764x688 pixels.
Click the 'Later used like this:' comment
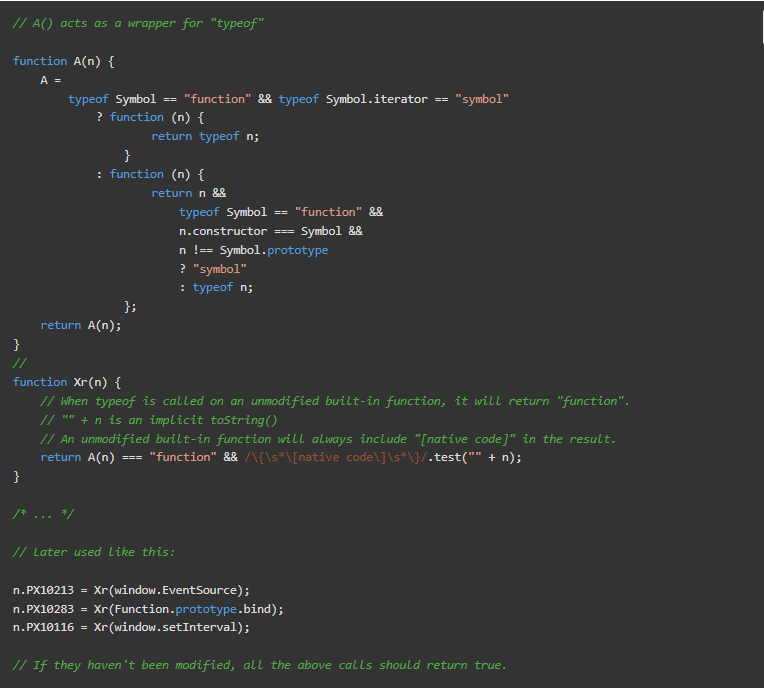click(x=94, y=552)
